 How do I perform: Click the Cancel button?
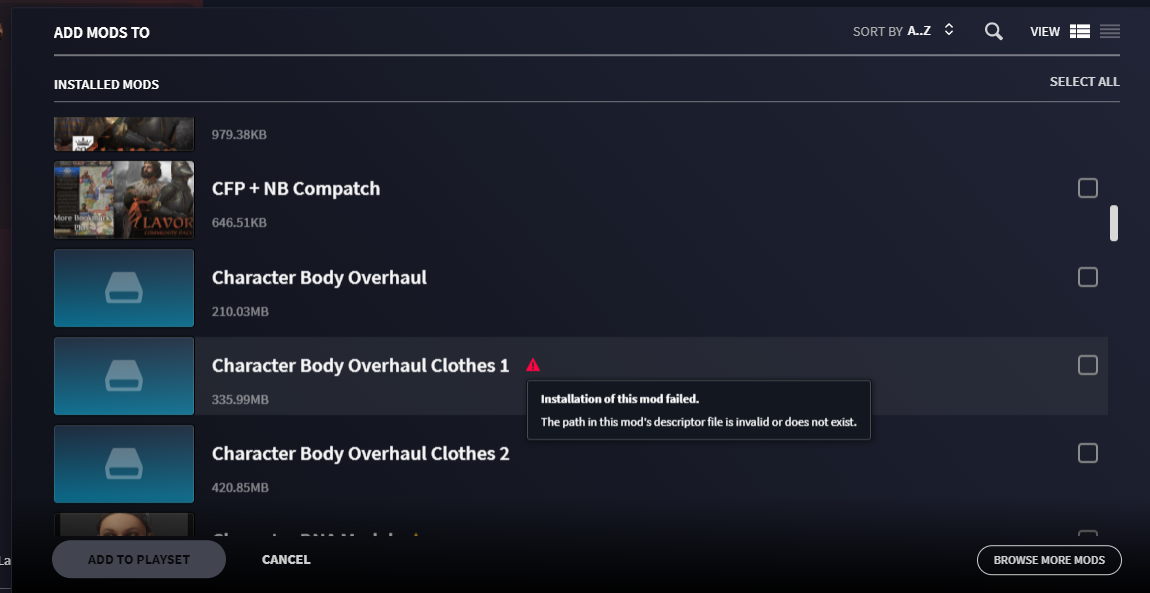[x=286, y=559]
